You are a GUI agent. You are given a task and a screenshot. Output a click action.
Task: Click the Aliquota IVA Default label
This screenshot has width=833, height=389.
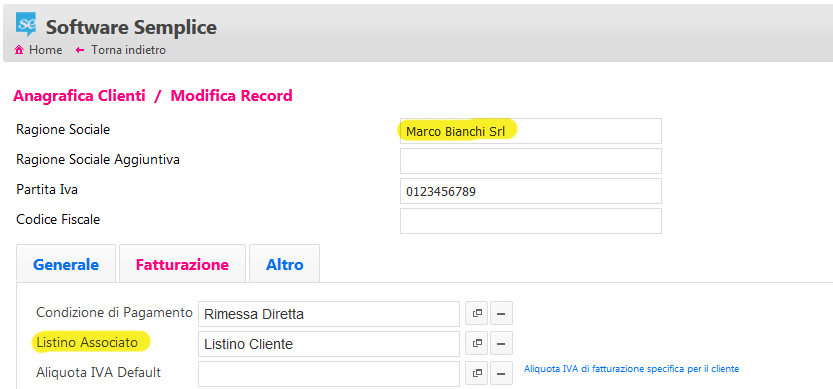click(x=98, y=373)
